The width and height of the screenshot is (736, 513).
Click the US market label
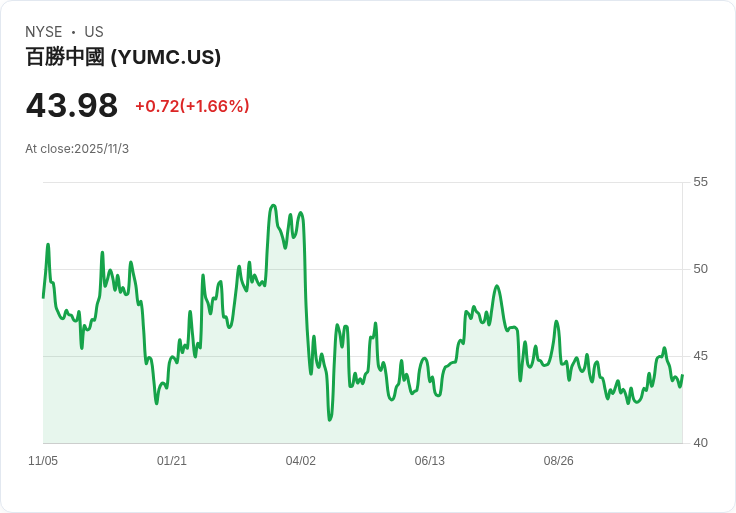pos(94,32)
